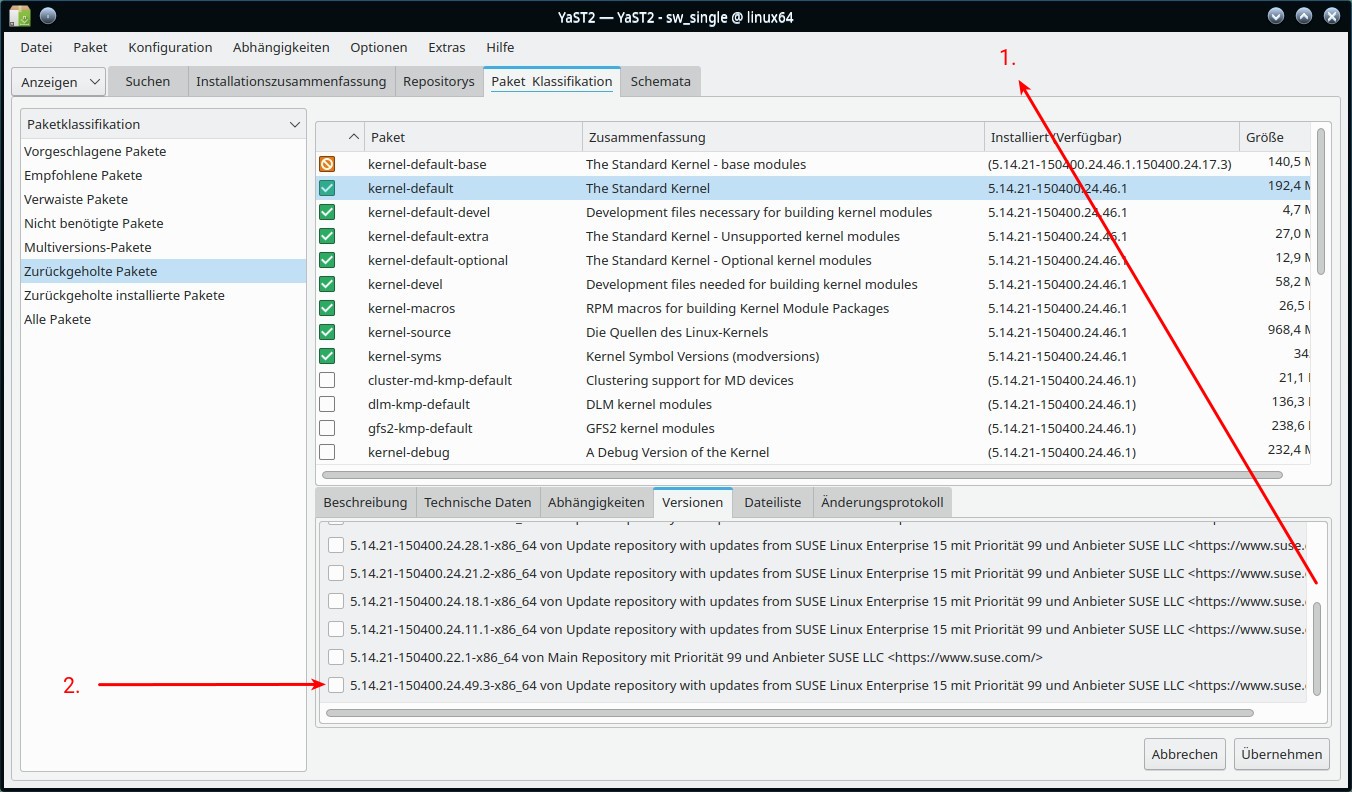Screen dimensions: 1352x792
Task: Sort by the Paket column header
Action: click(x=473, y=137)
